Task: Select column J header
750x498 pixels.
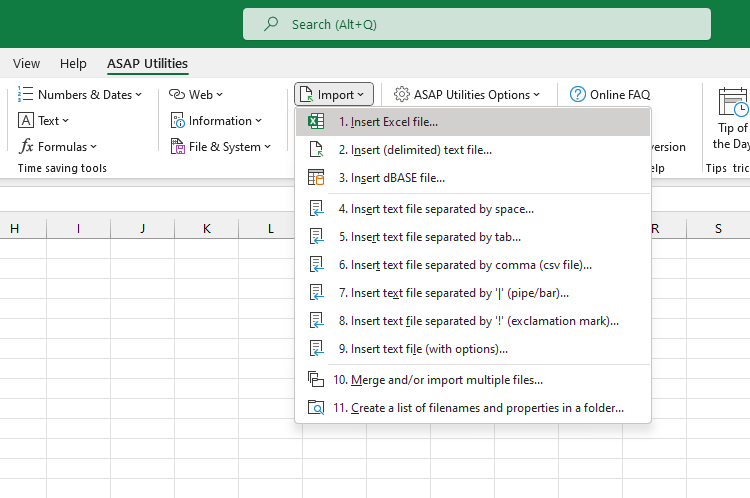Action: [x=143, y=228]
